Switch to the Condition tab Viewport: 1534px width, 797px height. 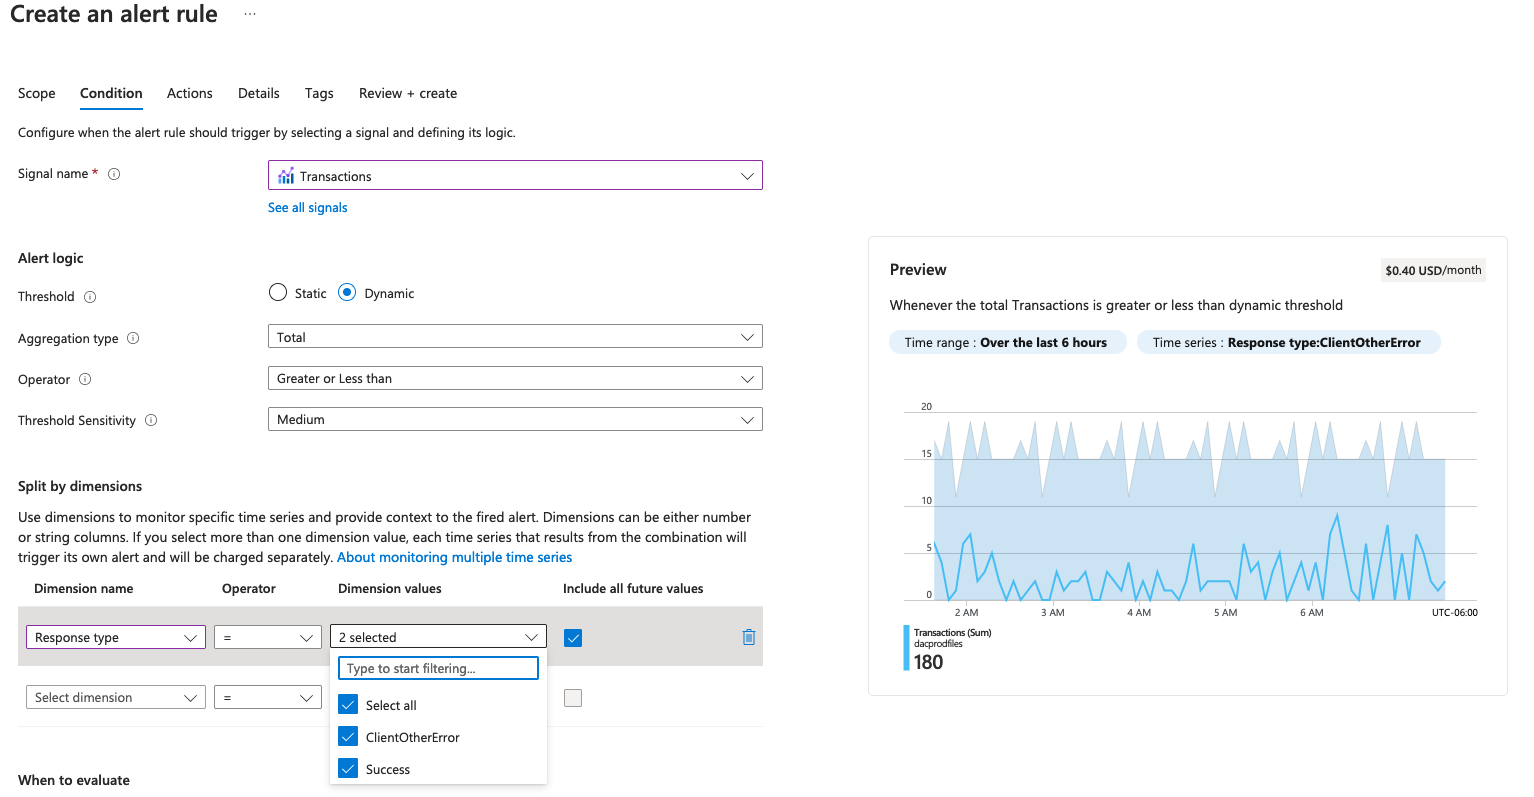pos(111,93)
